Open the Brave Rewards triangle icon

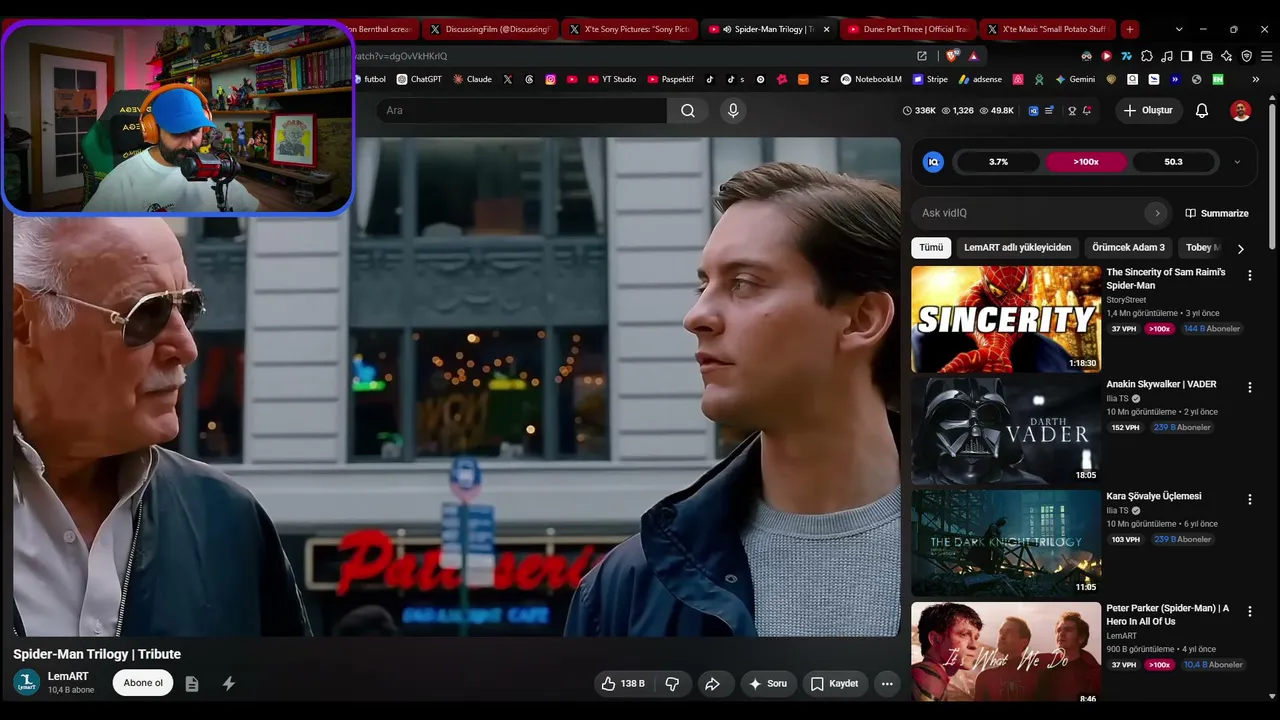point(973,56)
